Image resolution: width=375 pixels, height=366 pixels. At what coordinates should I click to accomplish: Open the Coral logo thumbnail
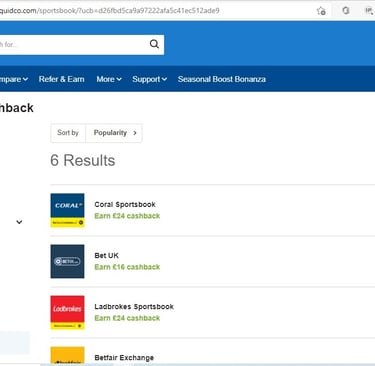[67, 210]
